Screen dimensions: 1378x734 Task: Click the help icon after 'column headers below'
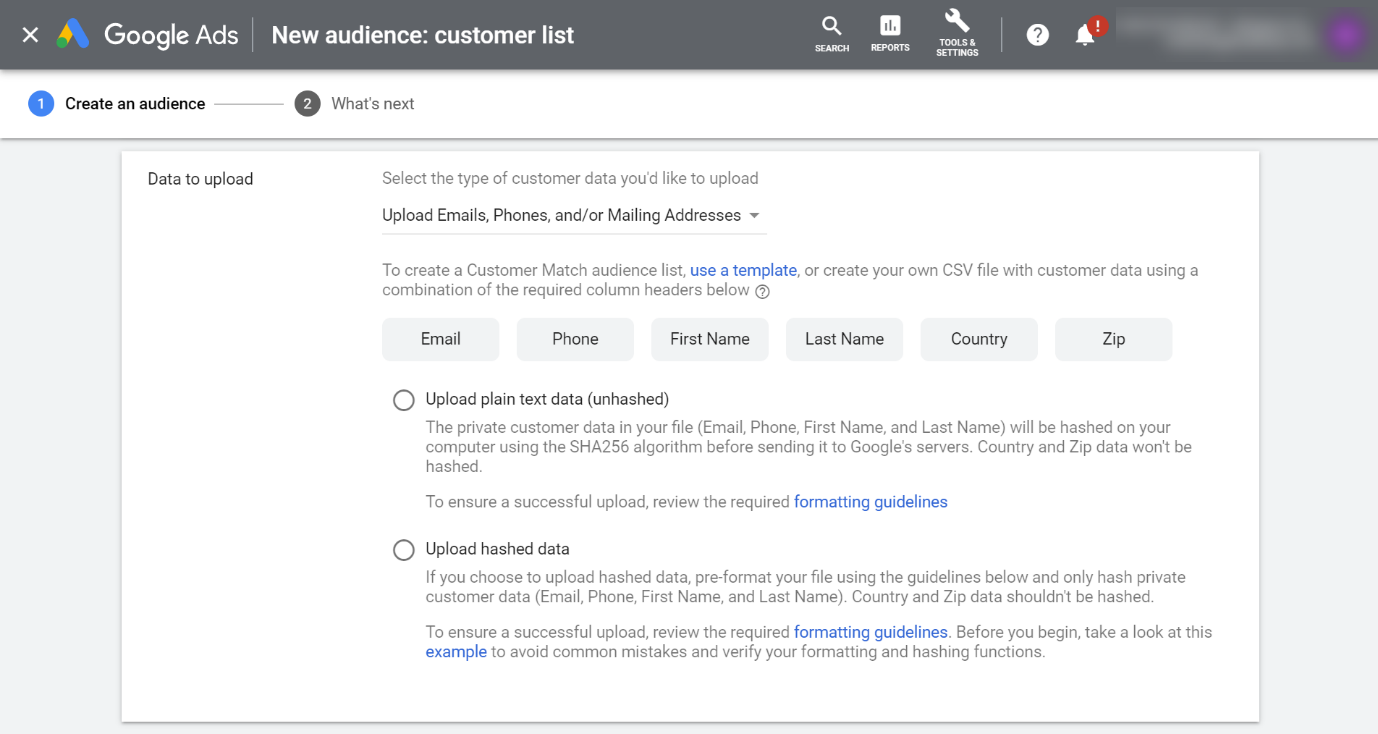click(x=762, y=291)
